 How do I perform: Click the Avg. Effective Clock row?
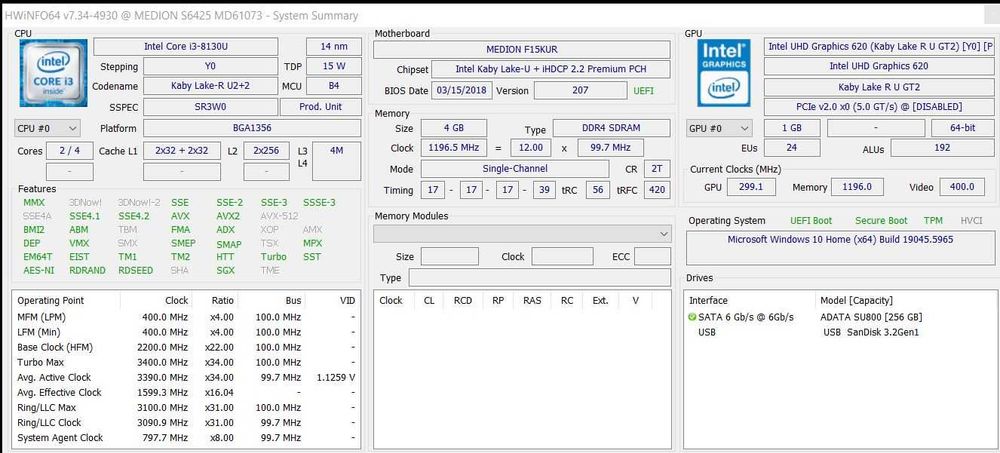(x=186, y=392)
